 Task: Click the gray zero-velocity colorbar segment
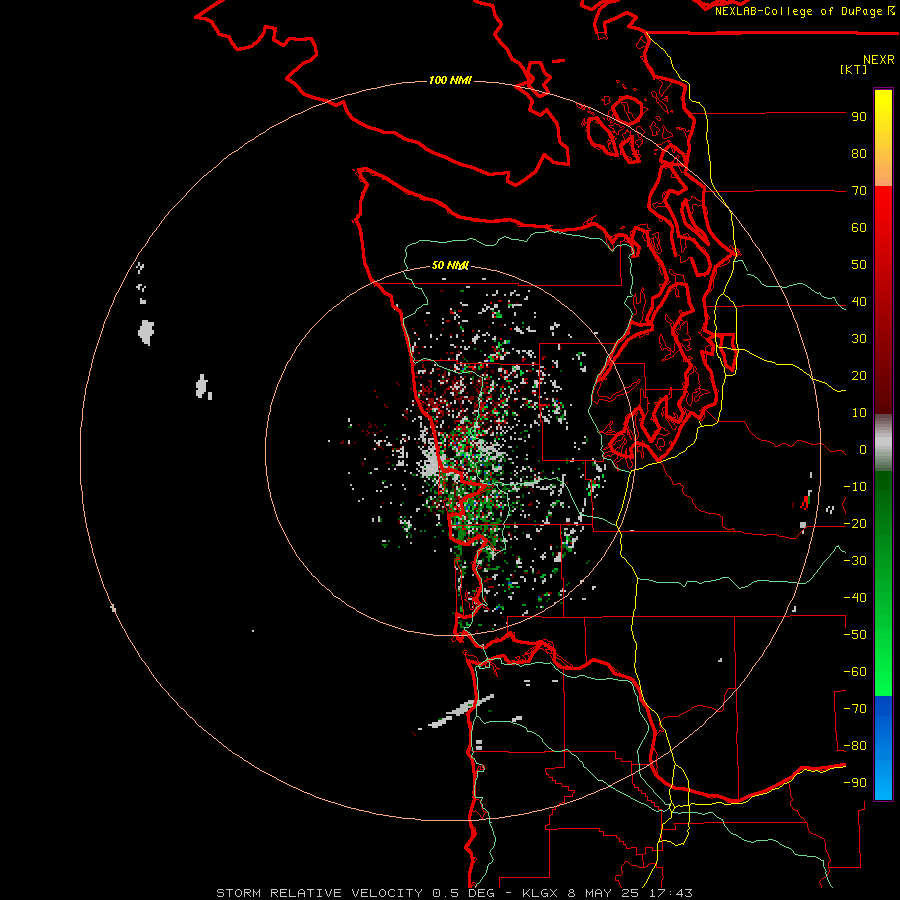[883, 443]
